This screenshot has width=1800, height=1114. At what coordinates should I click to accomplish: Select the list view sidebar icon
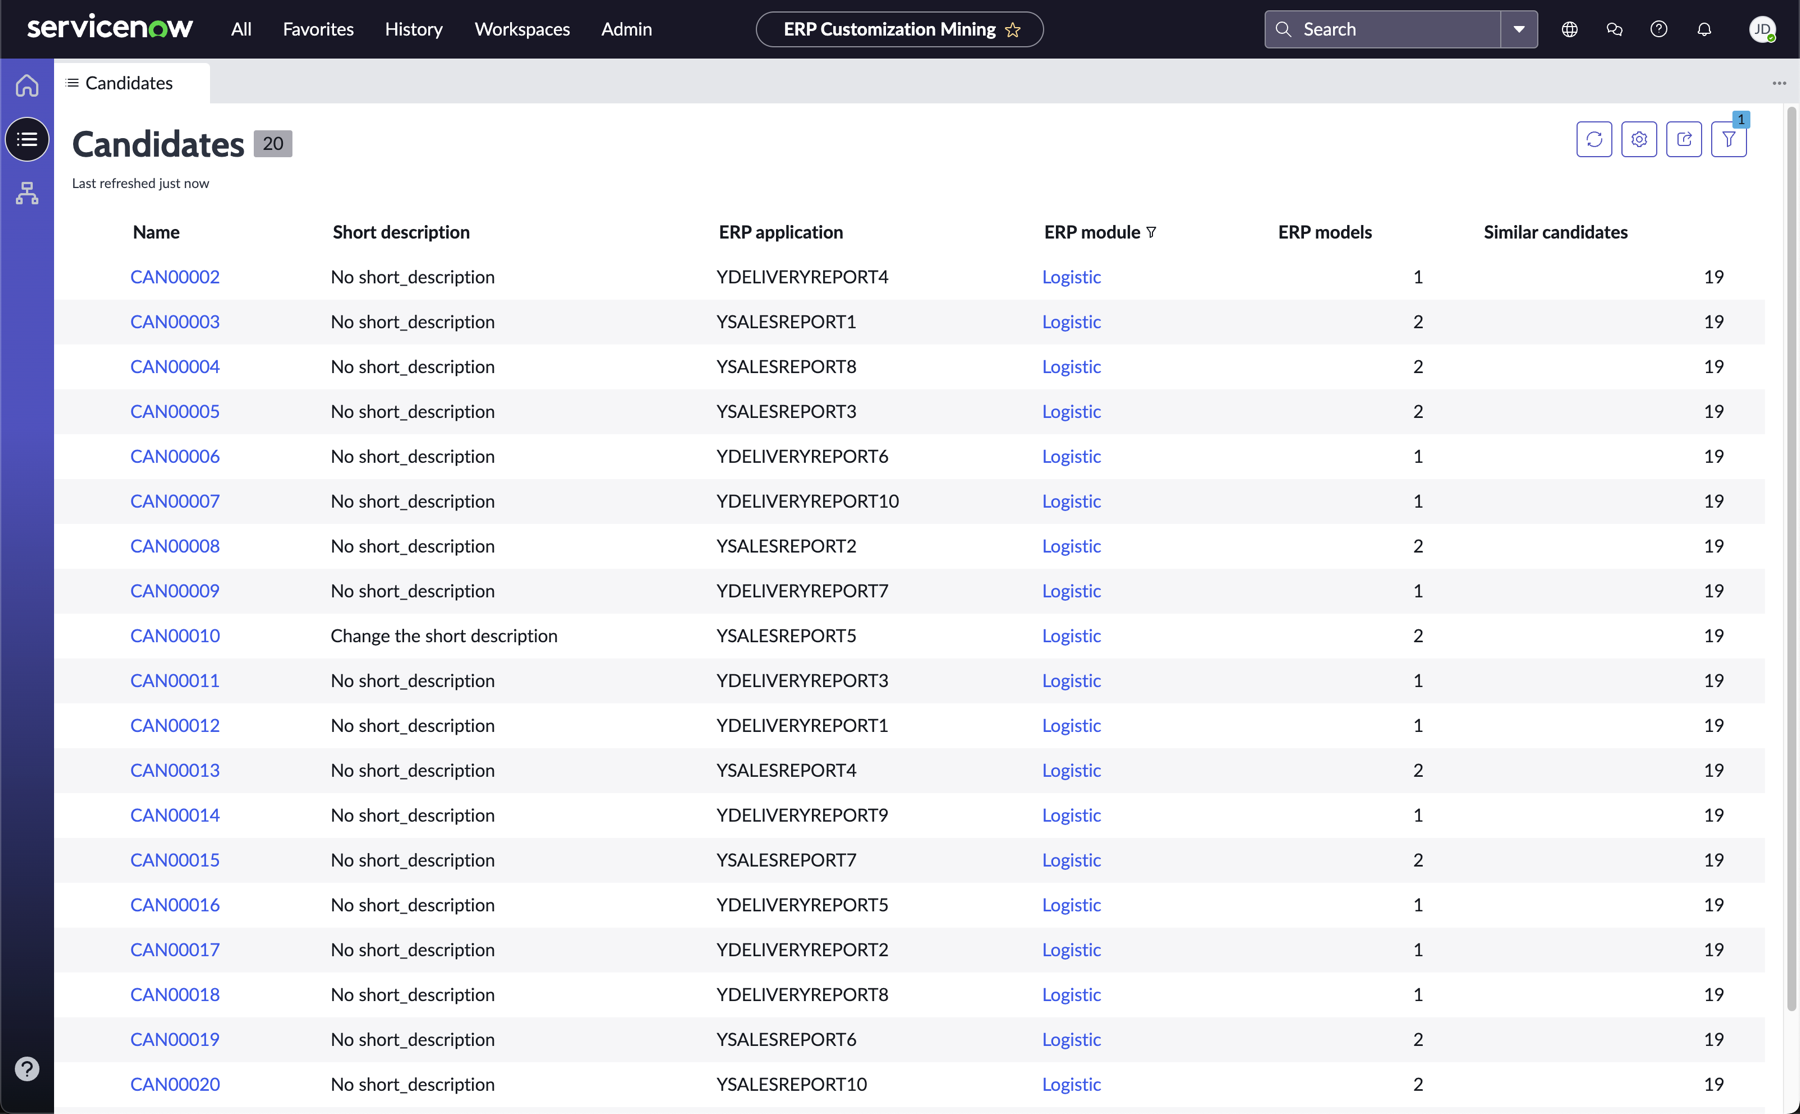point(27,139)
